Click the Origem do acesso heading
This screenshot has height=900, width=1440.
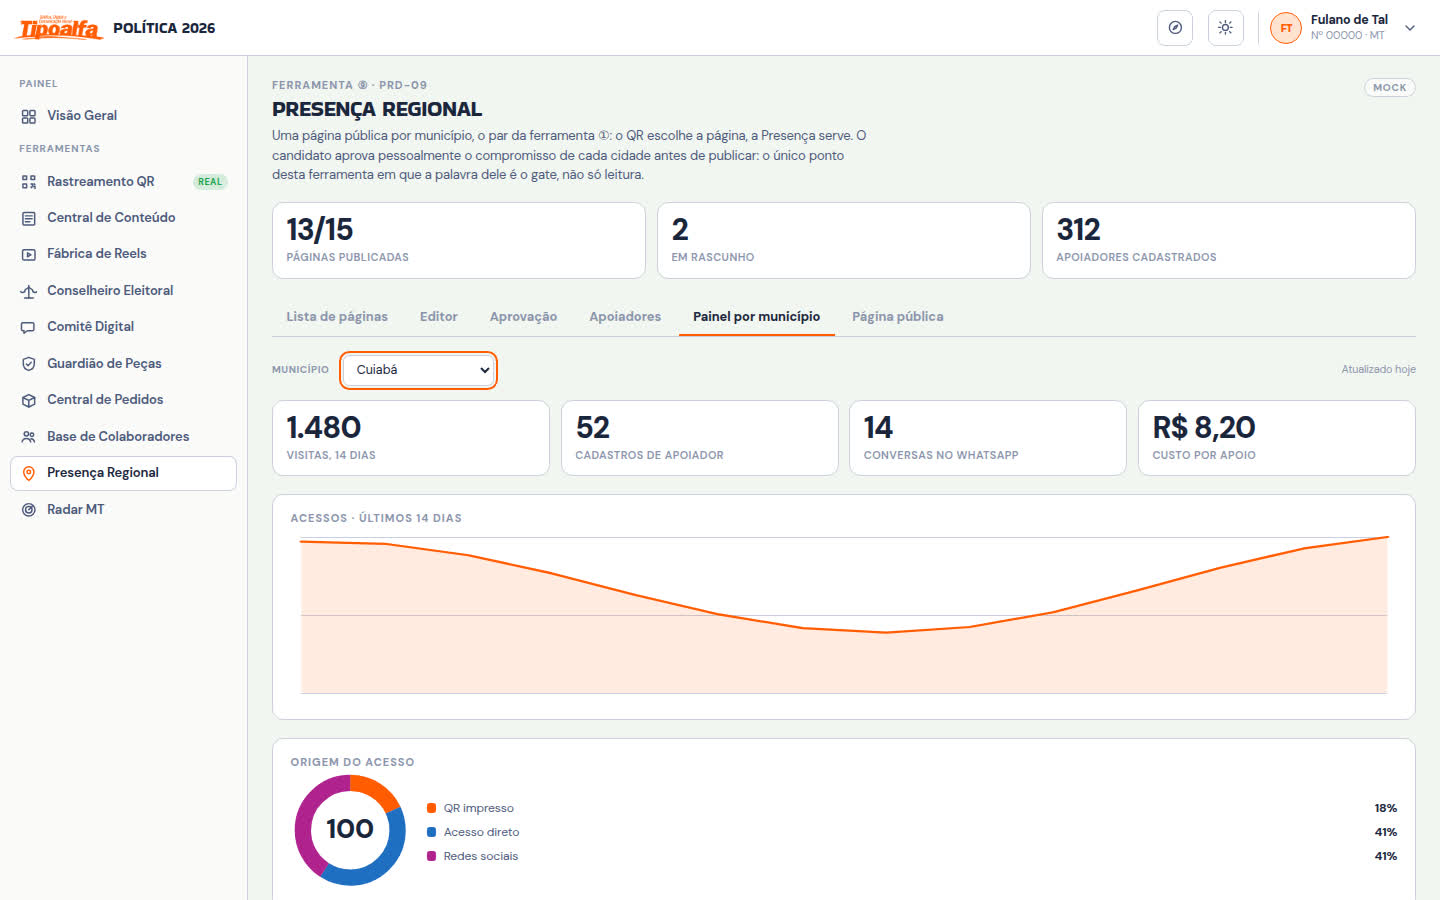coord(352,762)
